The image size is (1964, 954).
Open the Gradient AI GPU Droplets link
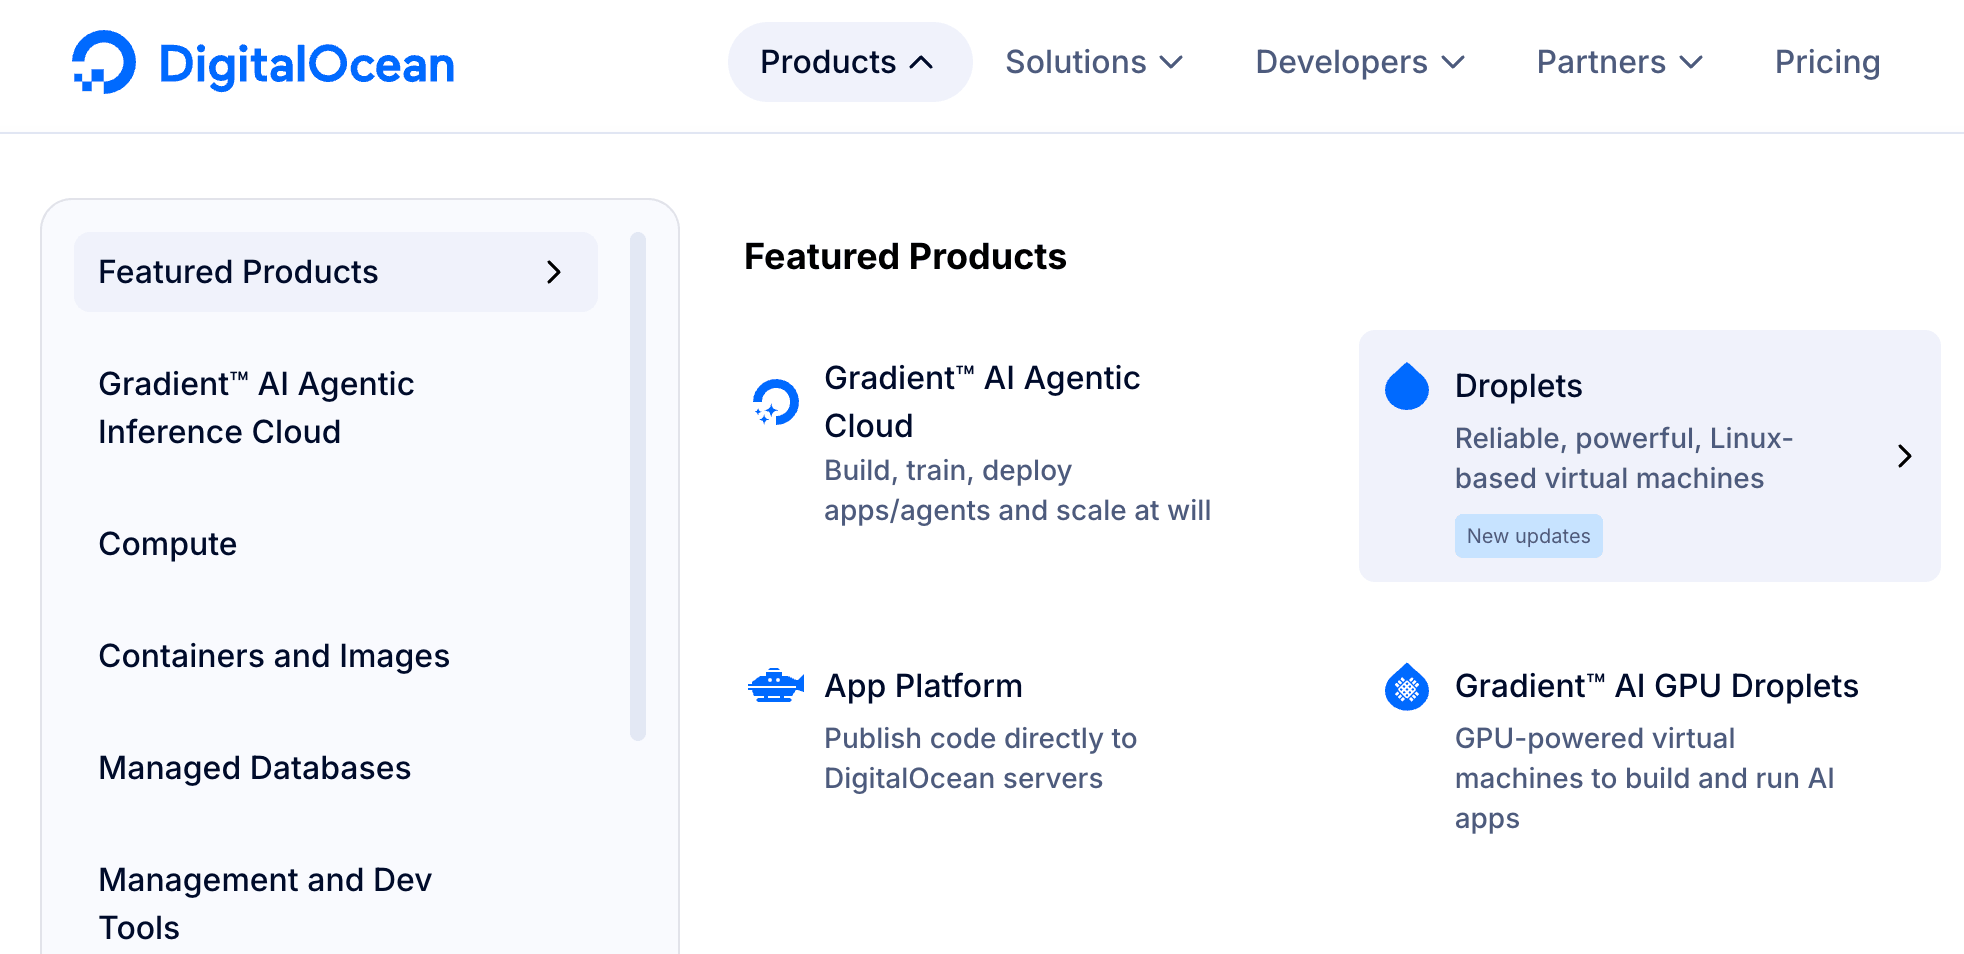[1656, 686]
